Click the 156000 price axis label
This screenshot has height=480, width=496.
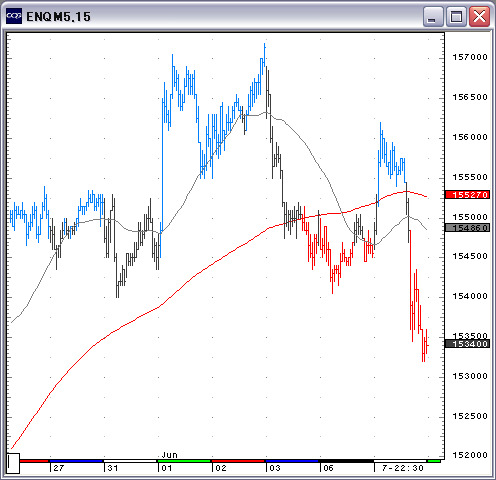[470, 137]
